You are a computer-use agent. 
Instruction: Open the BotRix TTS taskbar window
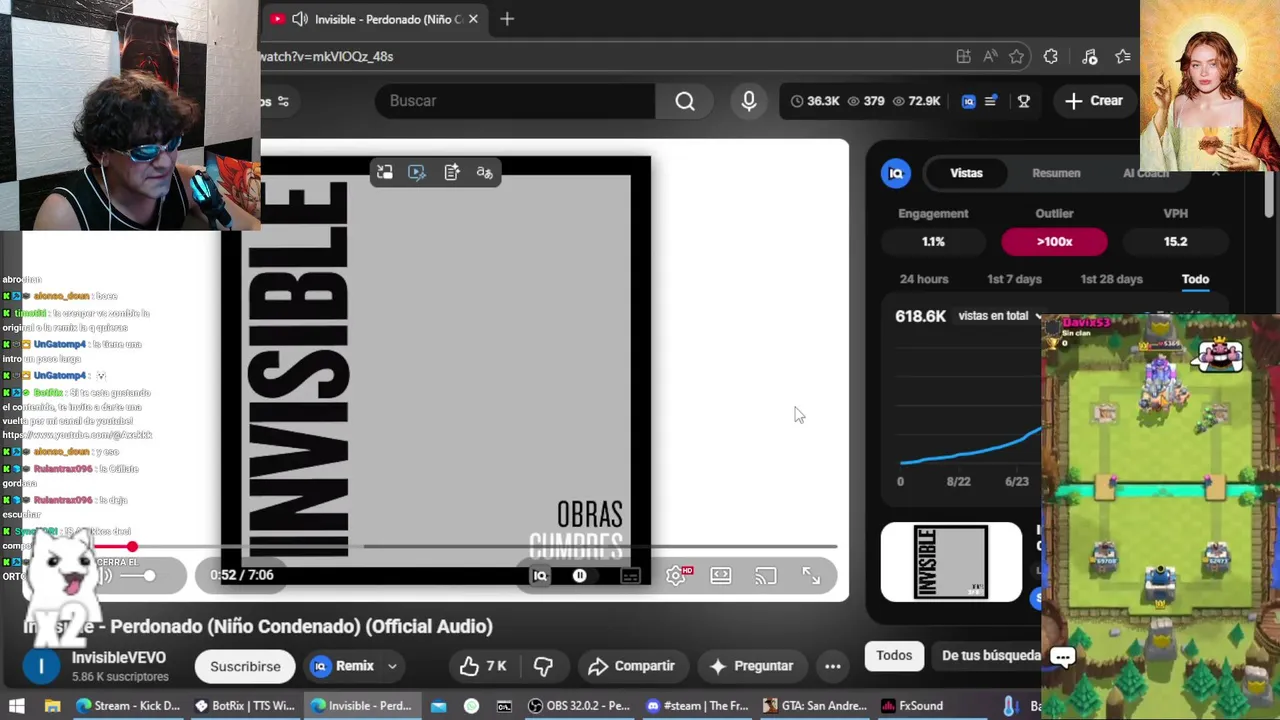click(244, 706)
